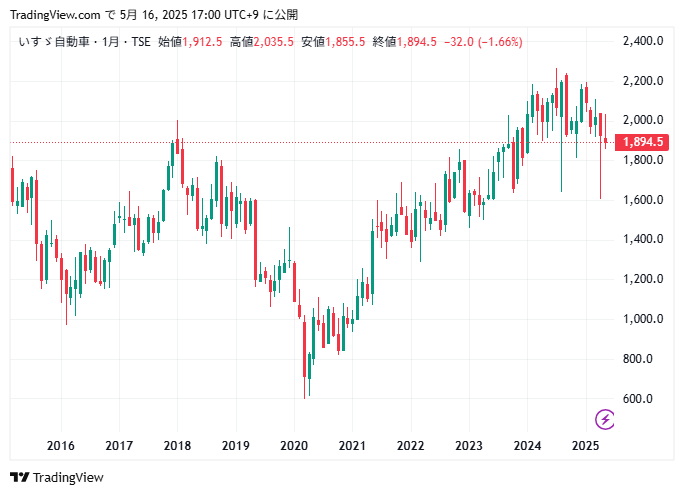Image resolution: width=684 pixels, height=495 pixels.
Task: Click the '800.0' price axis label
Action: [638, 359]
